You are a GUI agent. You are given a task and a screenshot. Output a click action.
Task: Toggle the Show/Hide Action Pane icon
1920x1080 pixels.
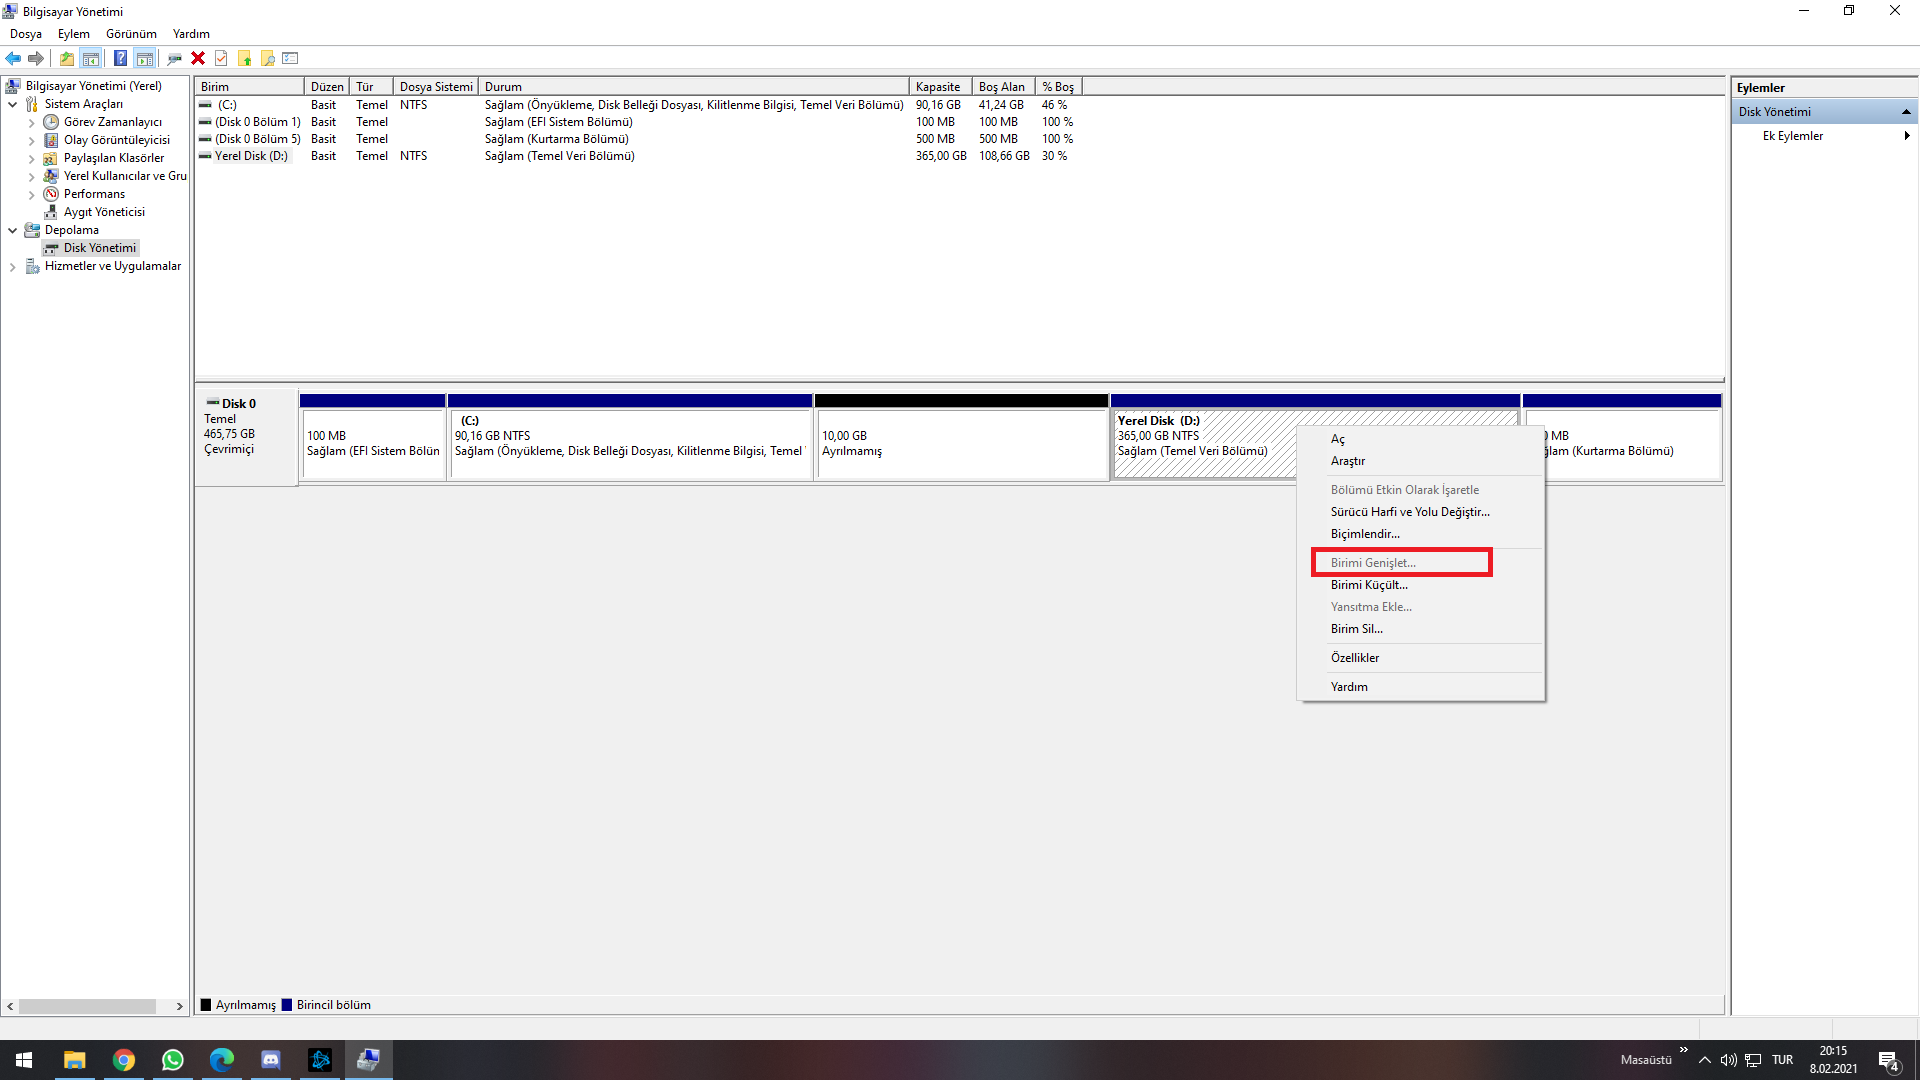[145, 58]
